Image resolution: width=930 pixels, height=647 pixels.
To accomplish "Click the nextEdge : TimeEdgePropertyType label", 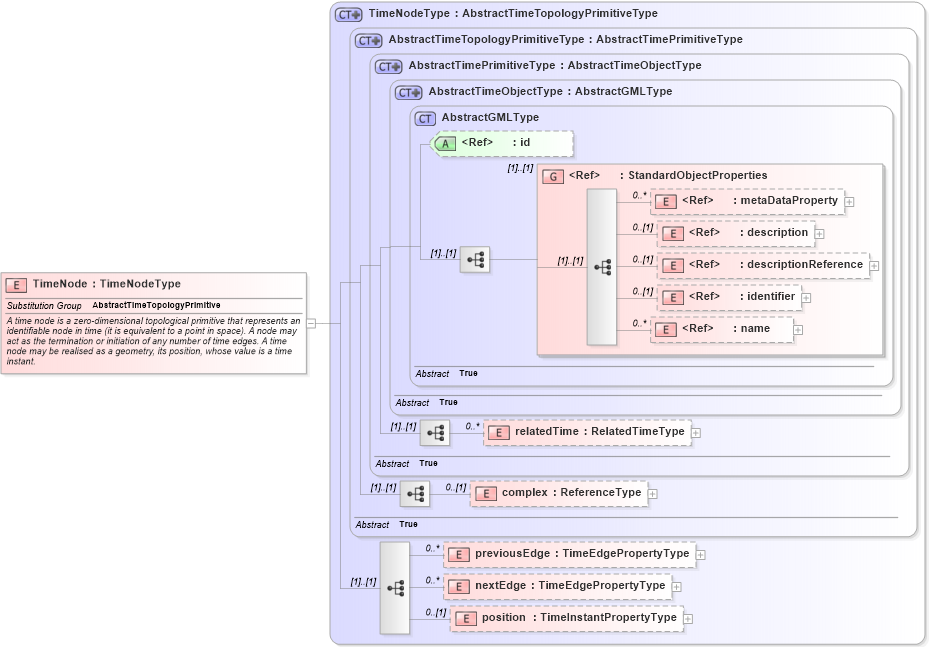I will [570, 586].
